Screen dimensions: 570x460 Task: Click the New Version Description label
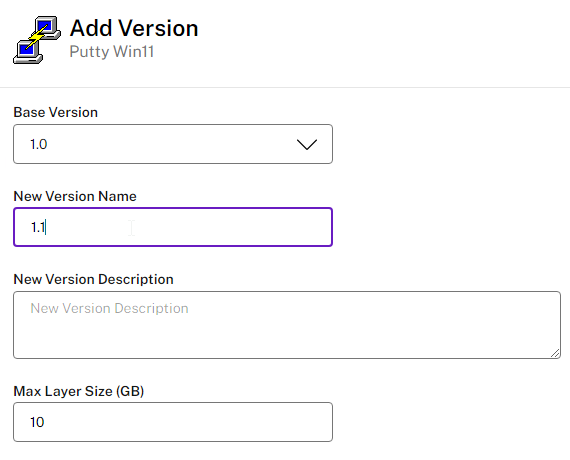coord(93,279)
